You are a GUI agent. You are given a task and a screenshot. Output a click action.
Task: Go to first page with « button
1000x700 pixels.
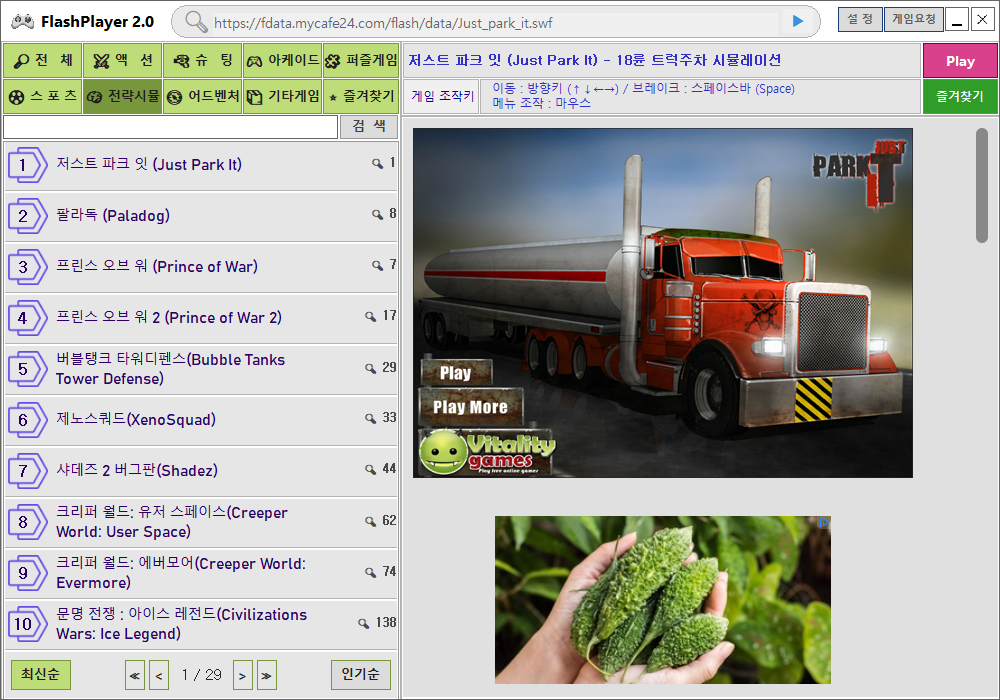[x=135, y=675]
